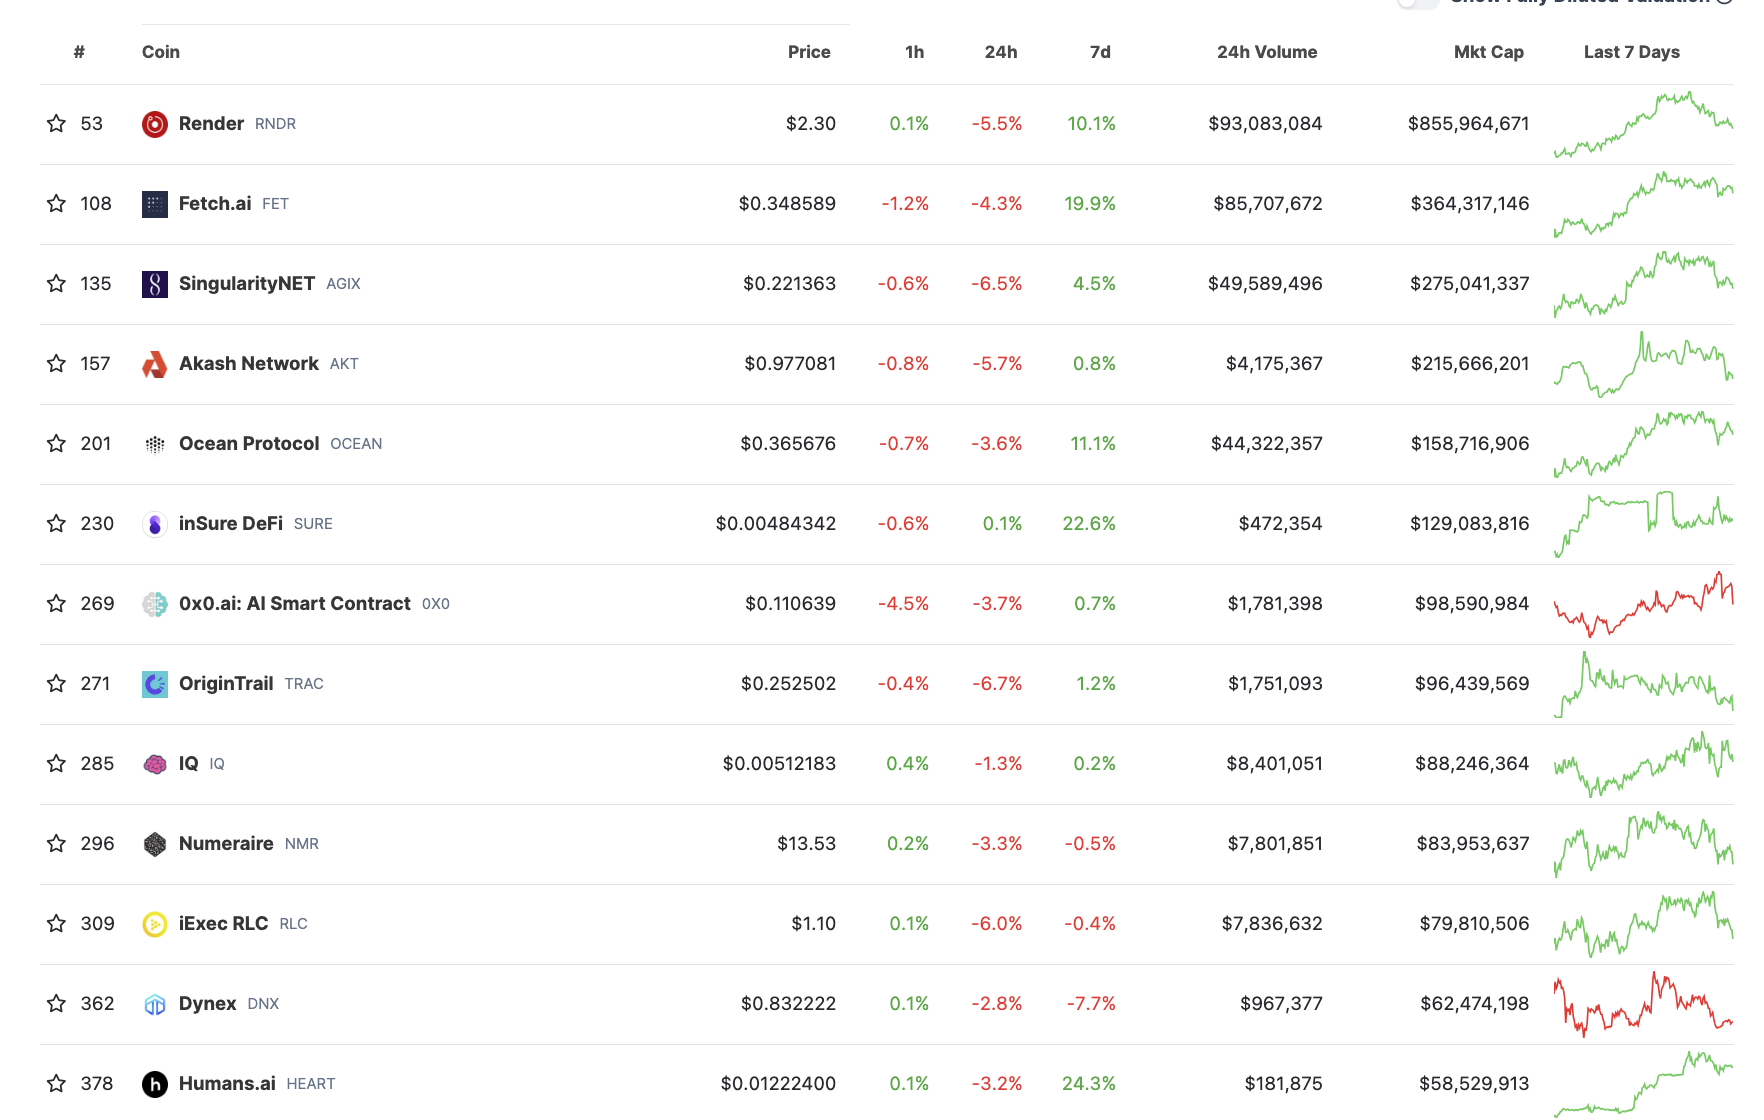Sort by 24h Volume header

pyautogui.click(x=1267, y=52)
